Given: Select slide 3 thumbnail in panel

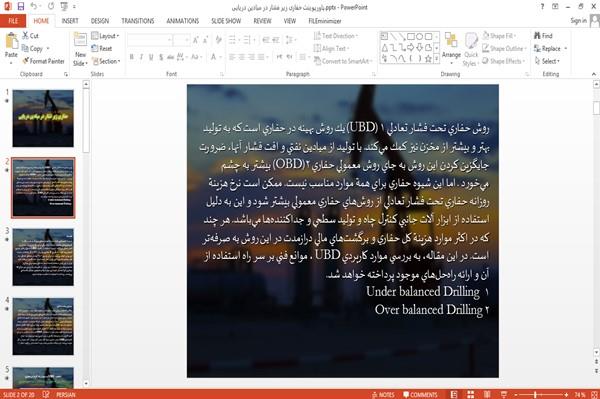Looking at the screenshot, I should click(43, 257).
